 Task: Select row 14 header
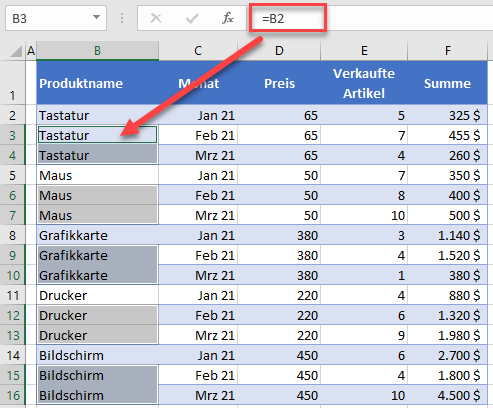click(x=12, y=355)
